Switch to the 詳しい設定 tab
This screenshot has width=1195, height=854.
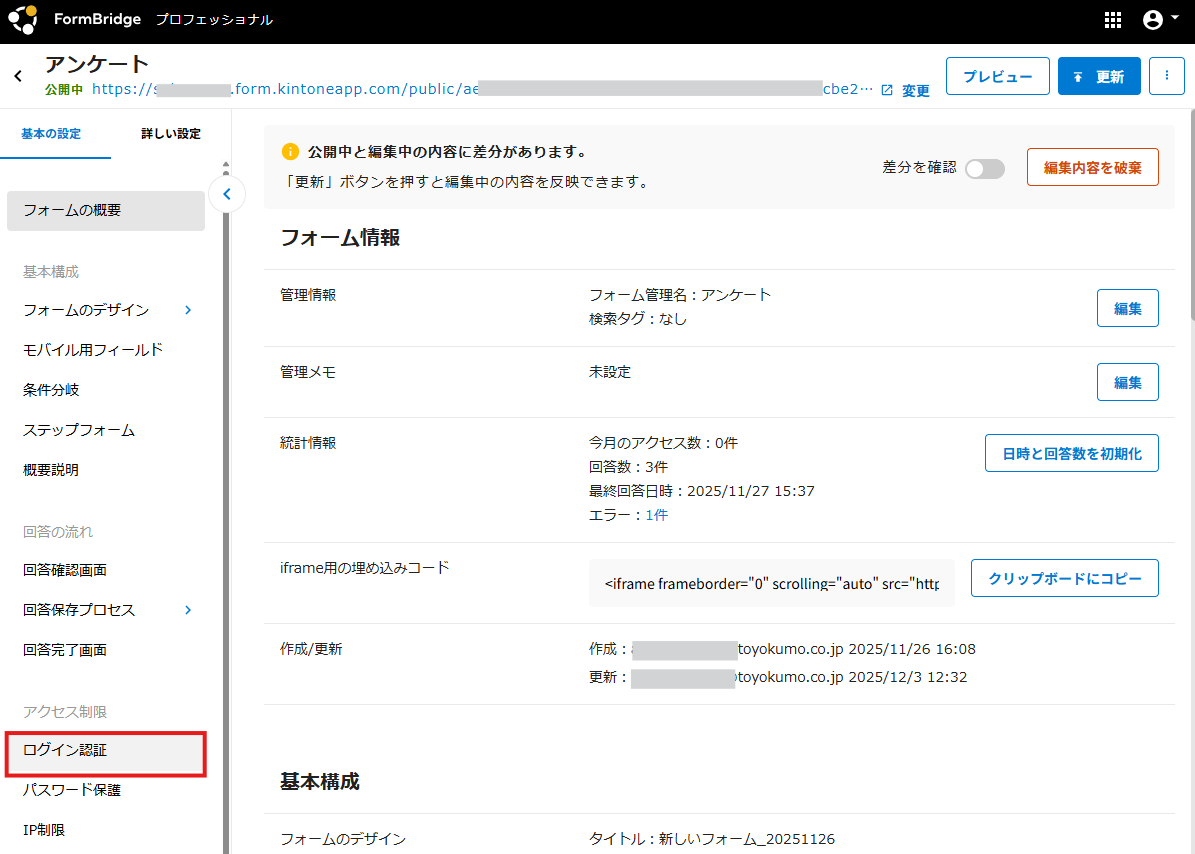[170, 134]
